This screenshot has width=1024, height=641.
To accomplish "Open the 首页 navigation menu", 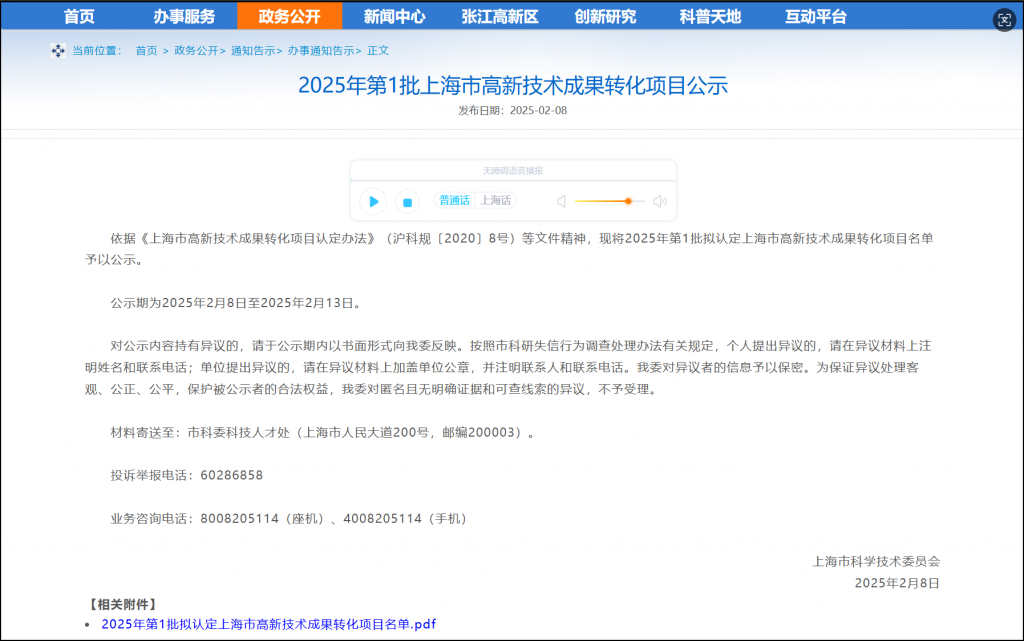I will coord(79,16).
